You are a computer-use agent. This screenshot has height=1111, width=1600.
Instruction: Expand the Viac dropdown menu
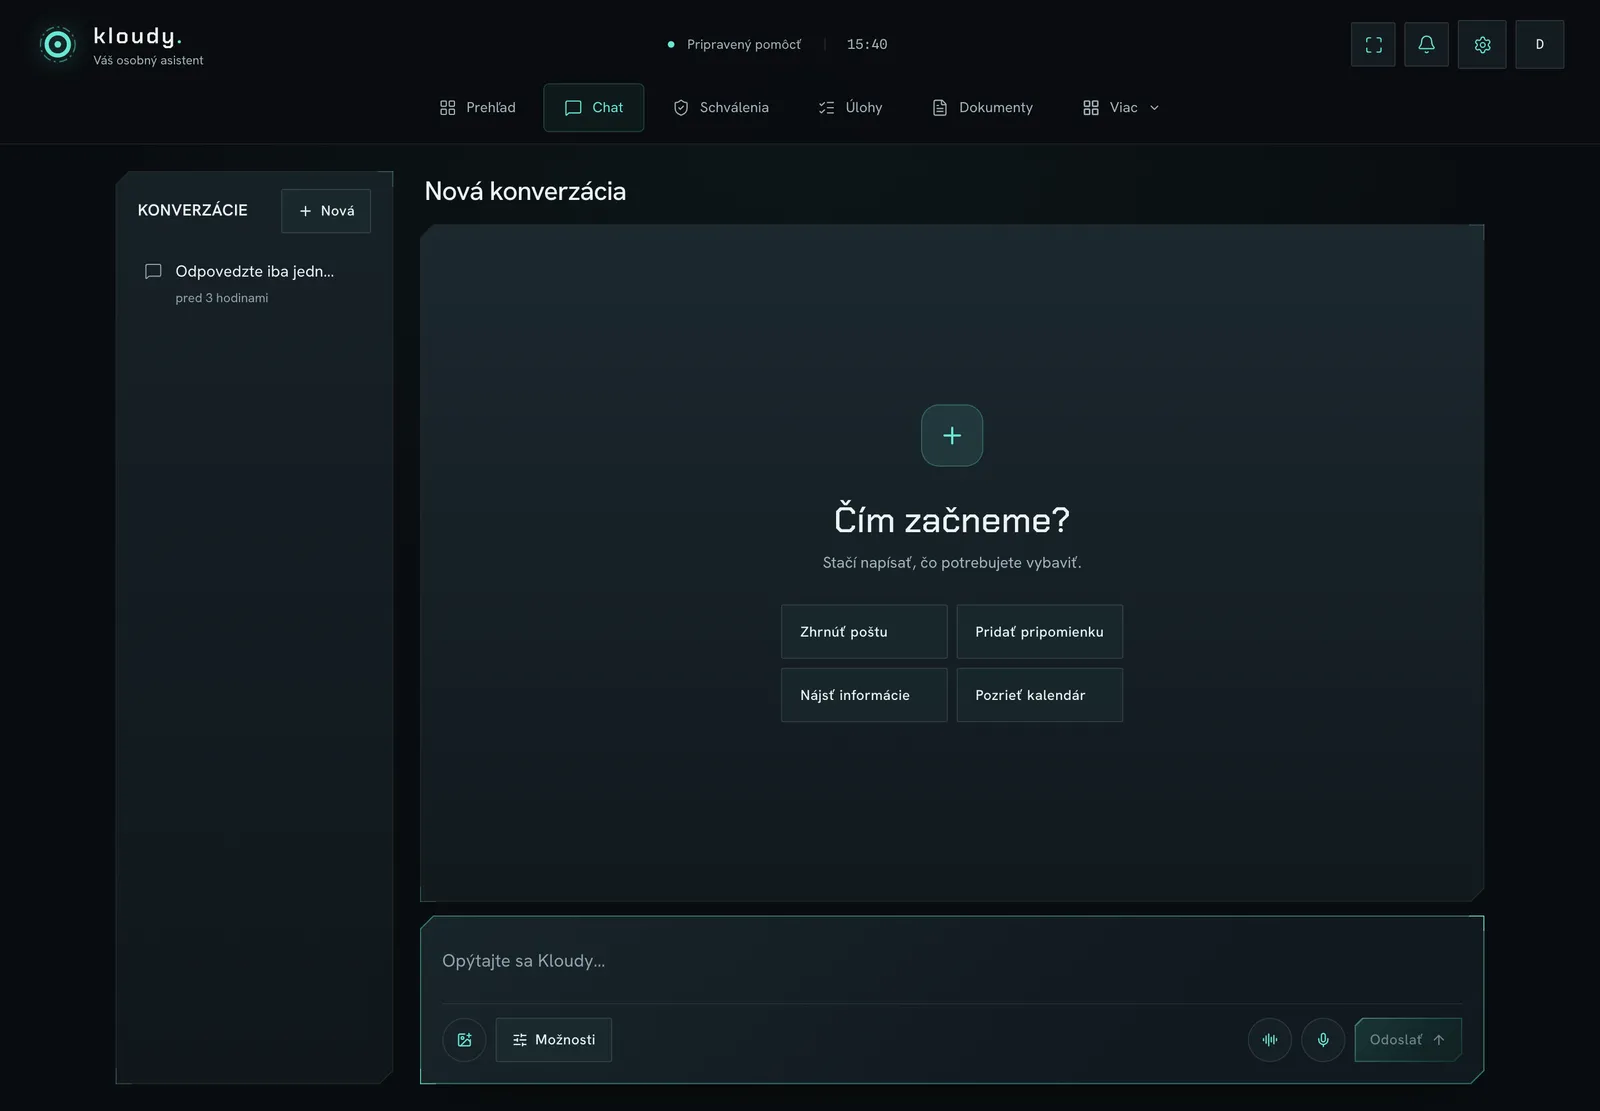pyautogui.click(x=1121, y=107)
